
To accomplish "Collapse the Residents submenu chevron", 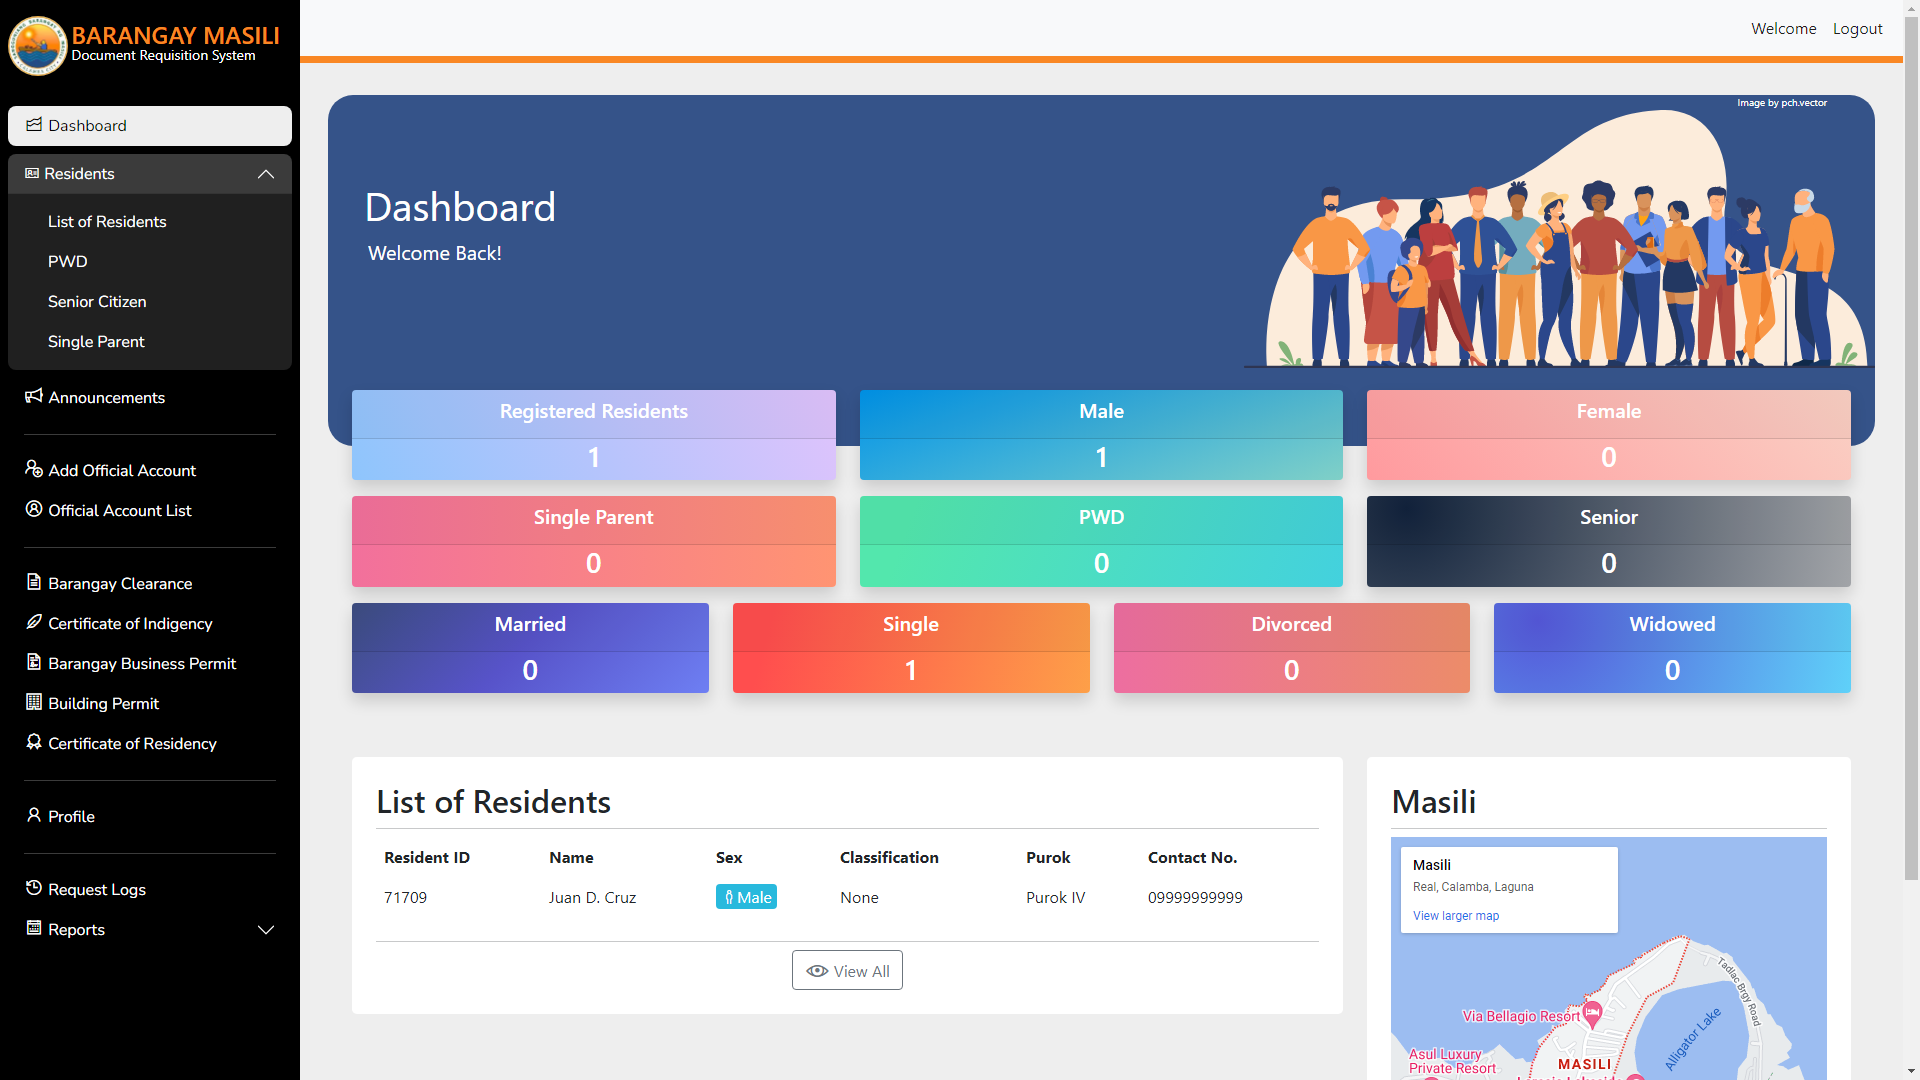I will (265, 173).
